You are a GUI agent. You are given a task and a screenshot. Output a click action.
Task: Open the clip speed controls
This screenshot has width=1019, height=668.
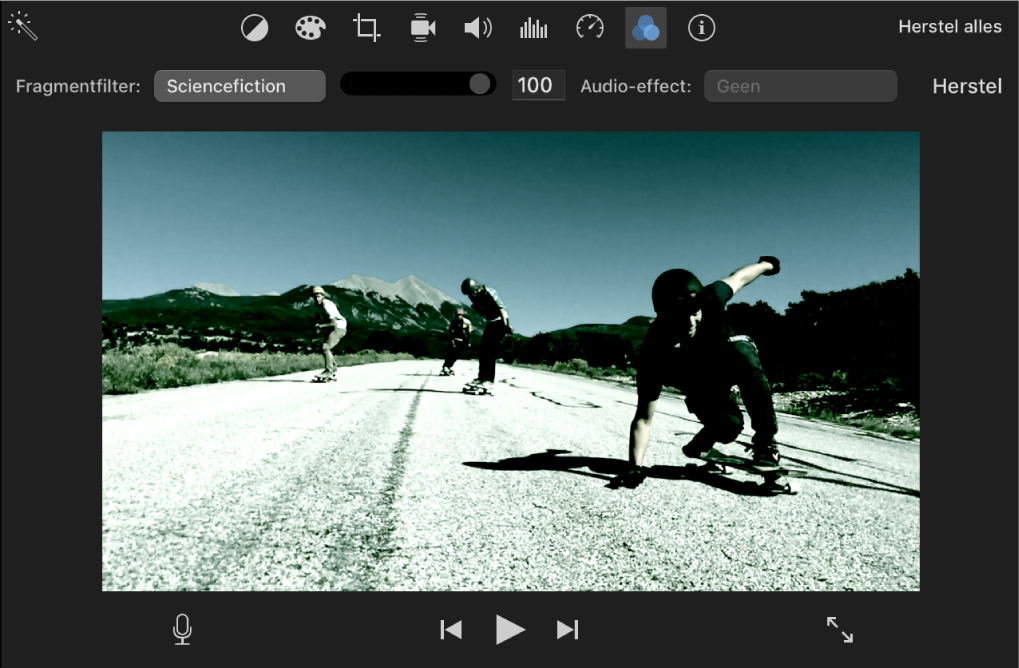pos(589,27)
